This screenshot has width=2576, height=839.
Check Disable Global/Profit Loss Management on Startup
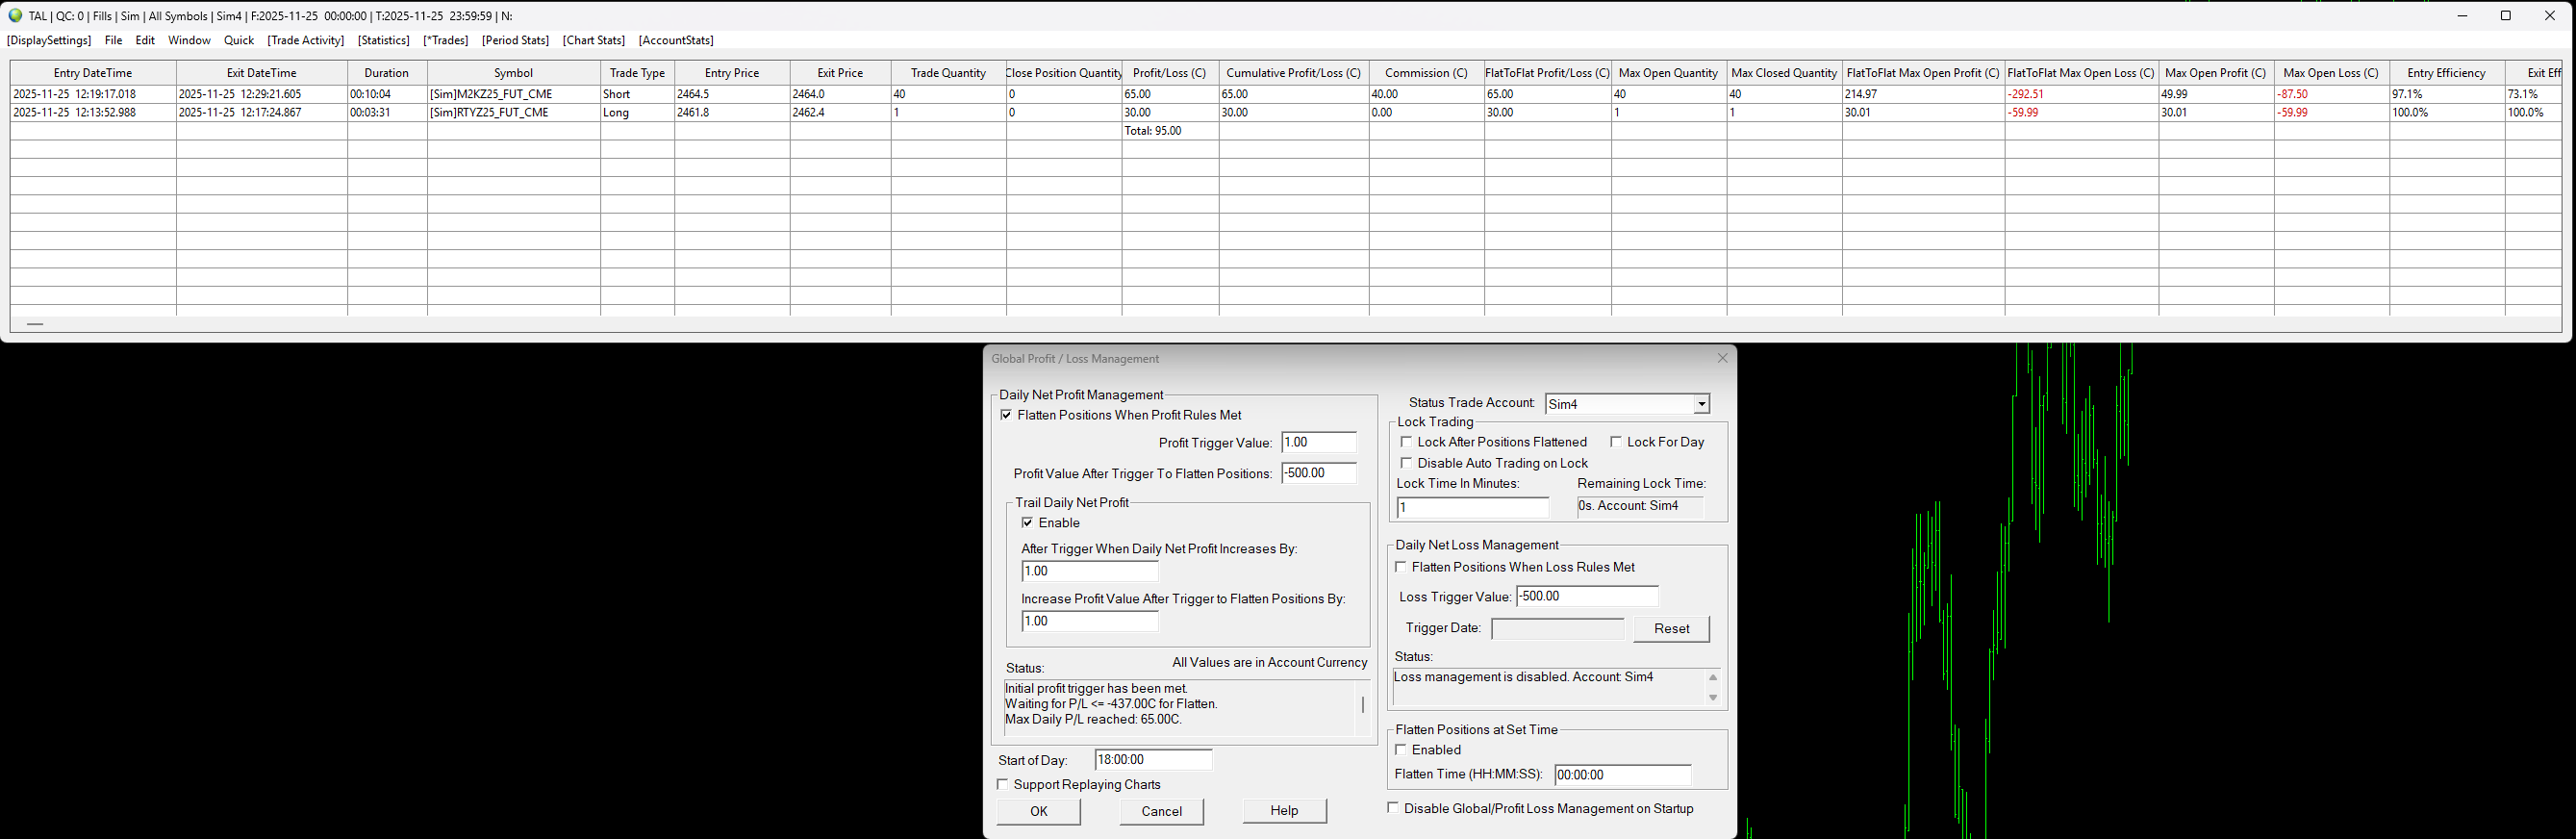pos(1393,808)
